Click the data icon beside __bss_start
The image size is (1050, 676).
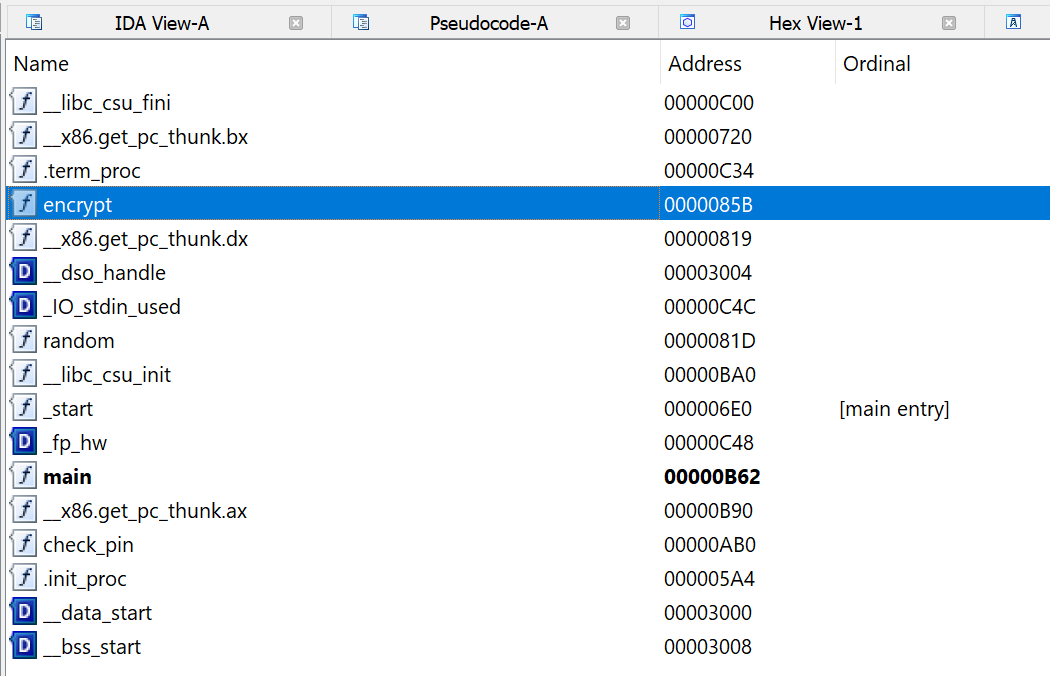23,647
